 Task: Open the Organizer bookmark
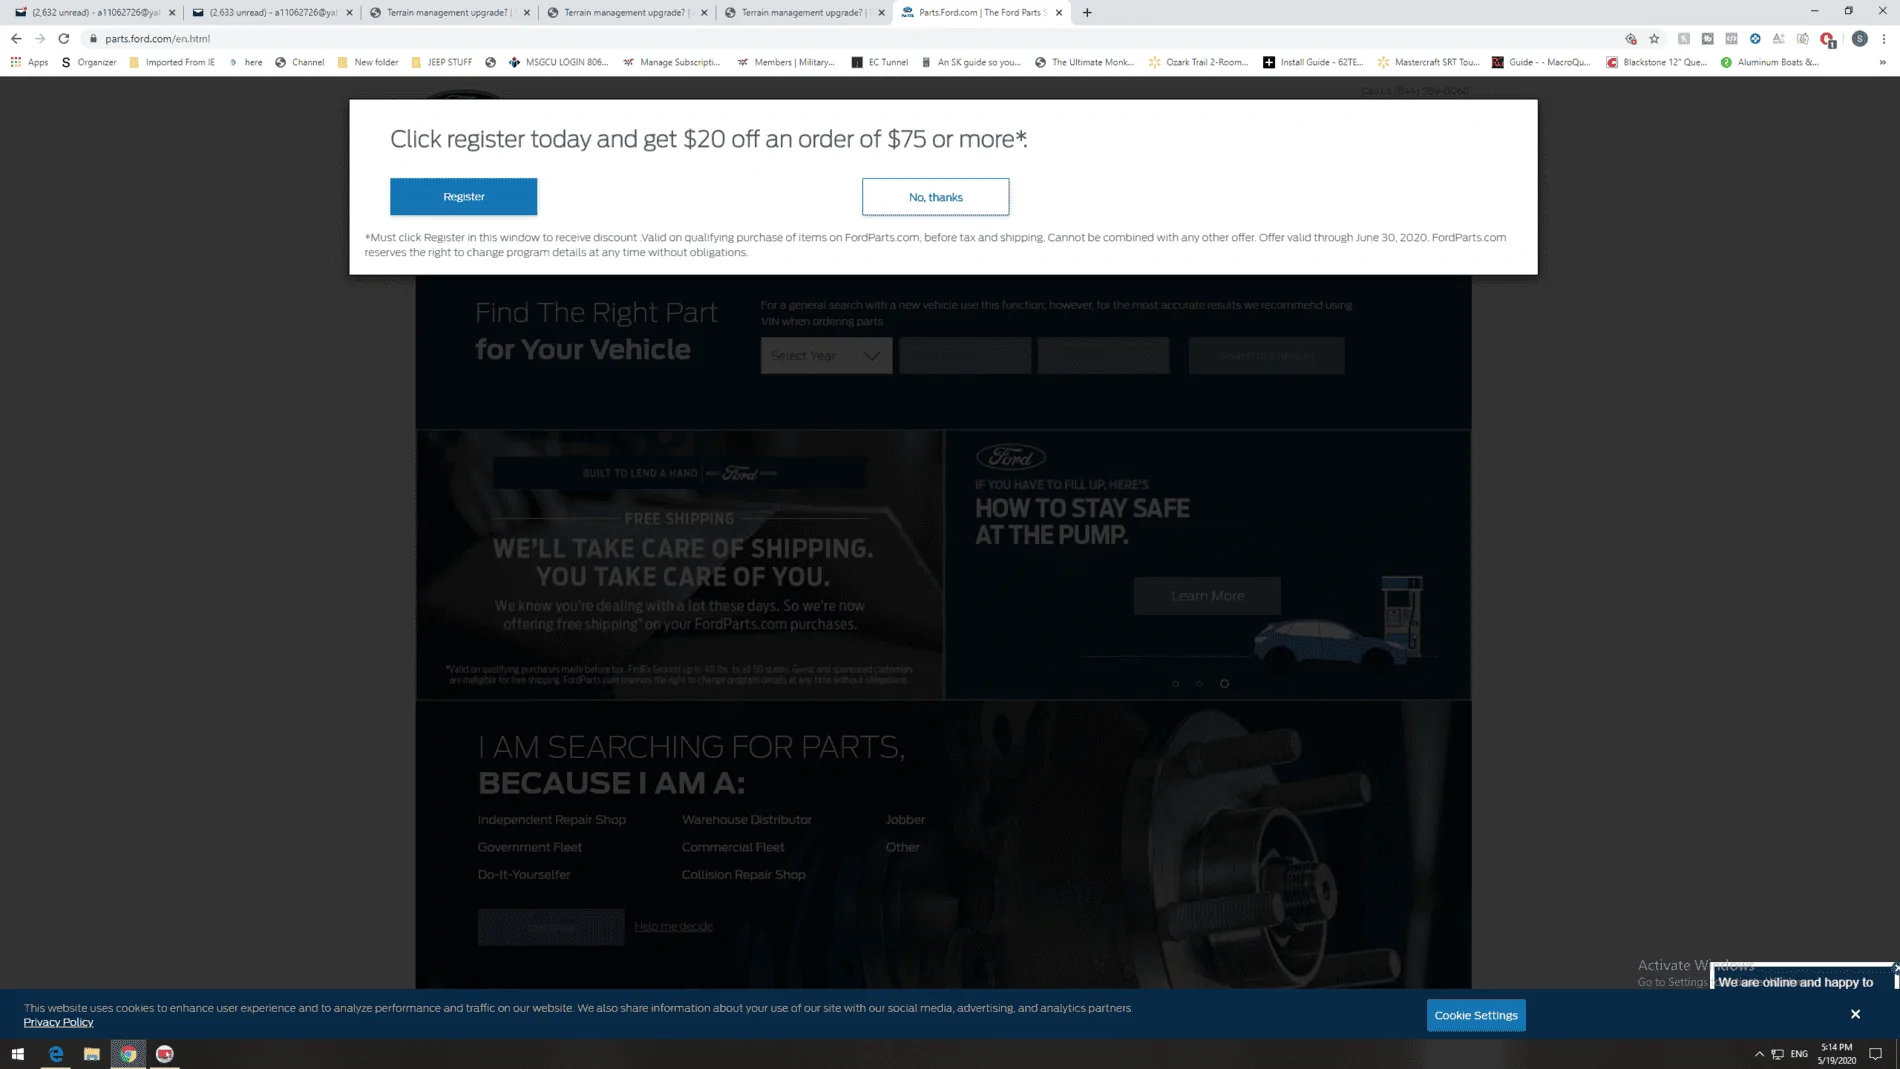pos(89,62)
